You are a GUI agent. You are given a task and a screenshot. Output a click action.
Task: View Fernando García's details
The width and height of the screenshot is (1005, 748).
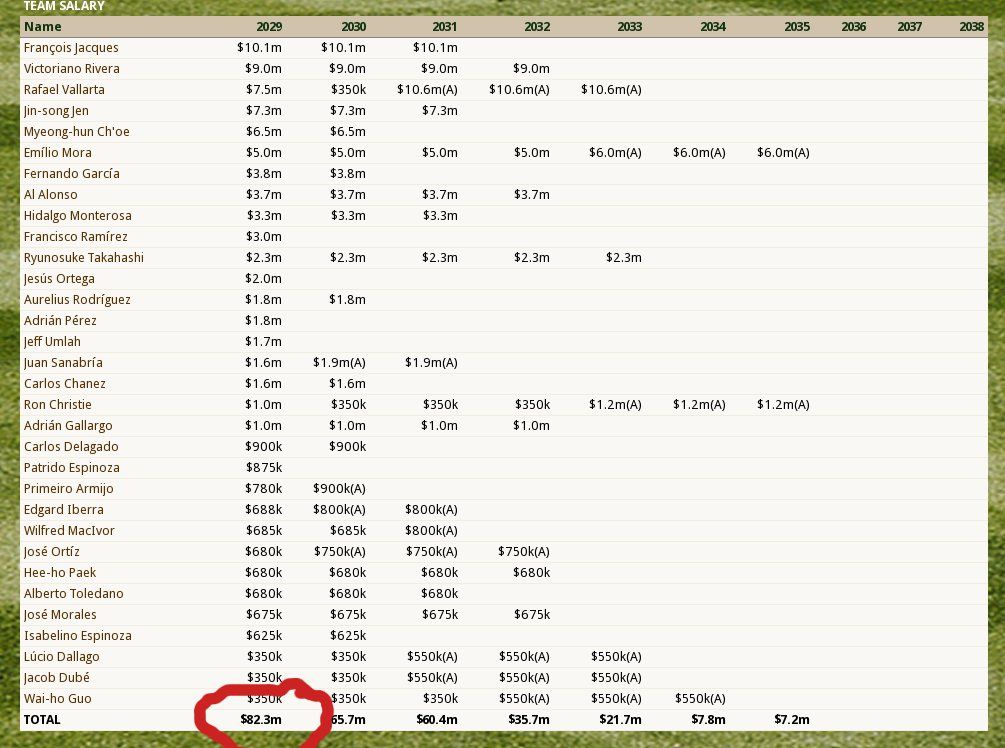coord(73,173)
